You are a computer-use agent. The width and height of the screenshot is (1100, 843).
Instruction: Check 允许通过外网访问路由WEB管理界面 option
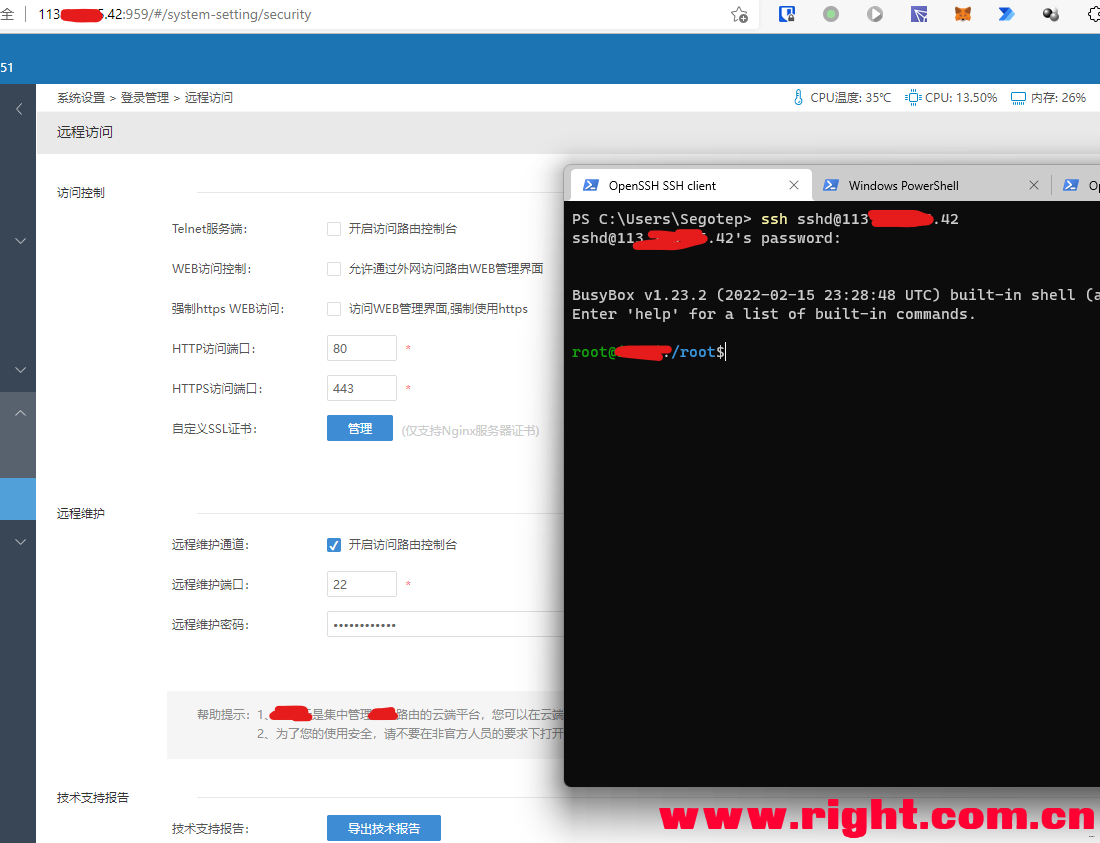click(x=334, y=269)
